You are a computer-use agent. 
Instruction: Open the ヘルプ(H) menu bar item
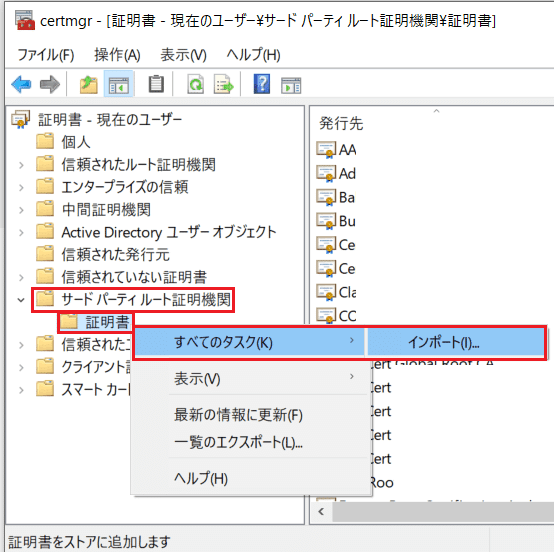253,55
